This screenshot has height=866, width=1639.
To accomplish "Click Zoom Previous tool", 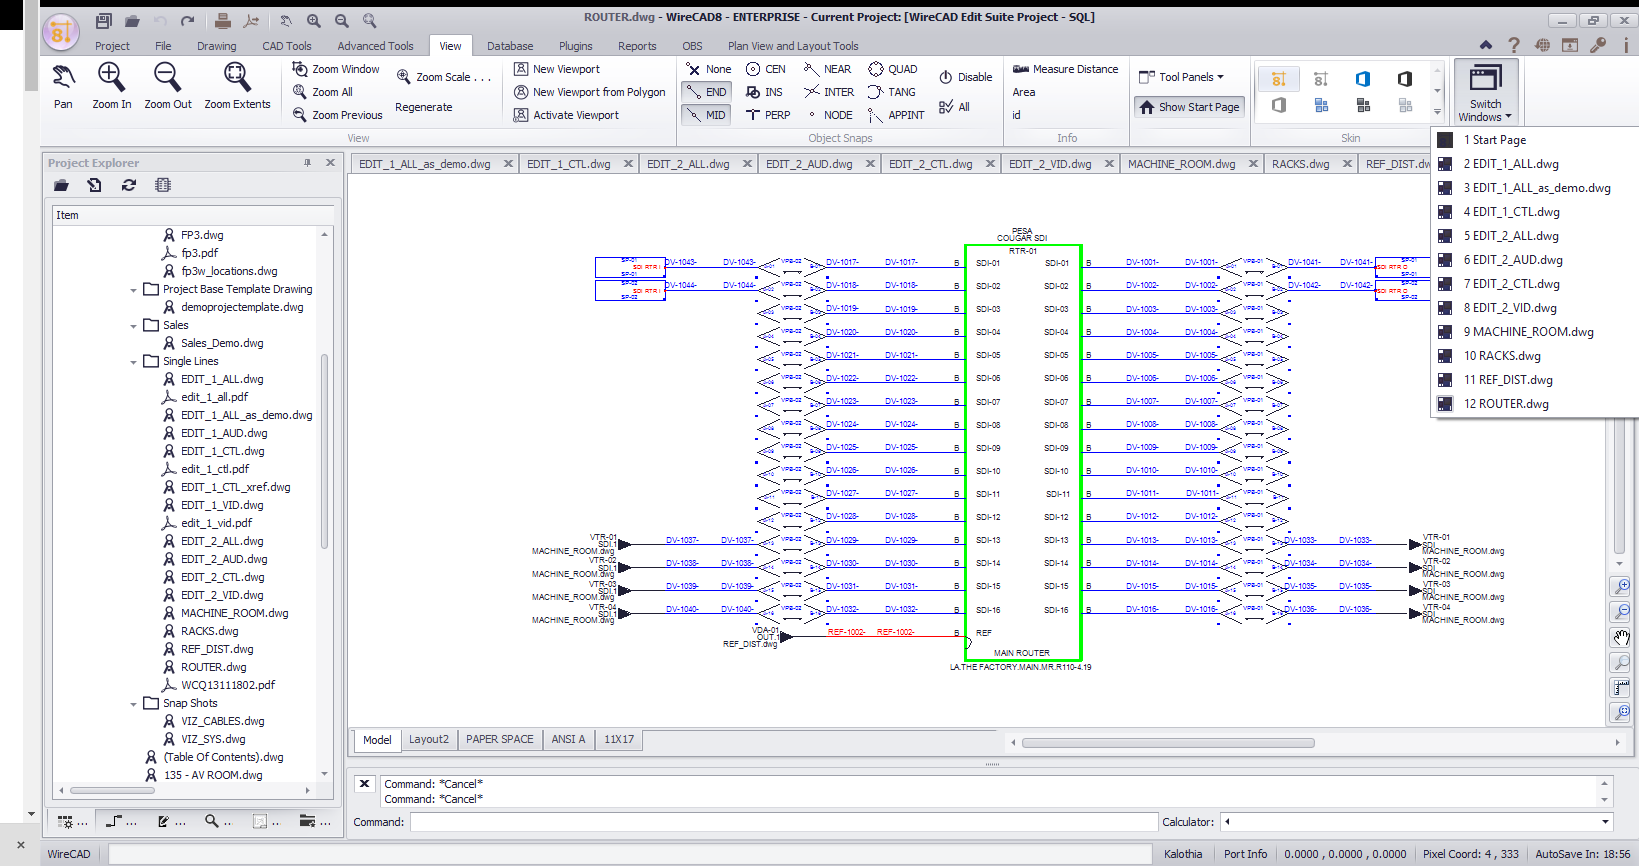I will [x=337, y=115].
